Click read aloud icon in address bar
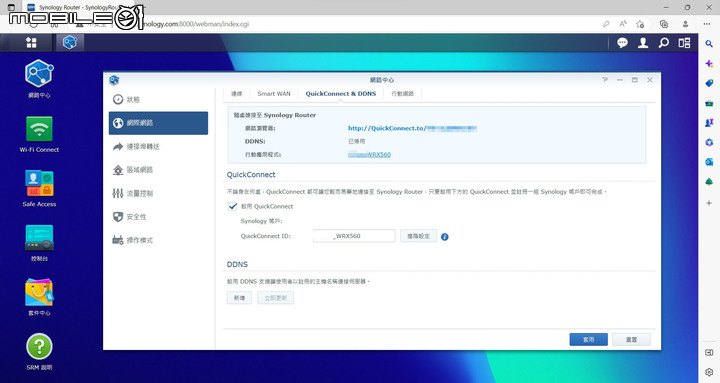720x383 pixels. tap(623, 24)
